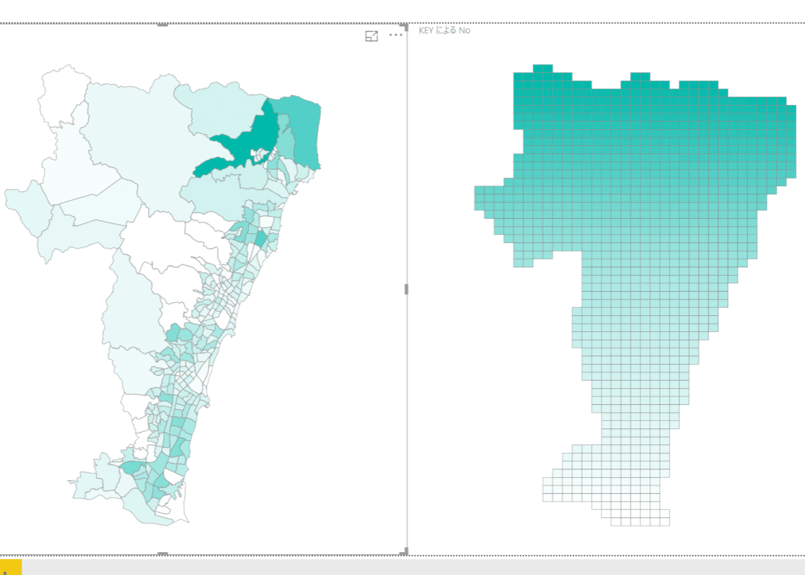The image size is (805, 575).
Task: Click the top-center resize handle of left visual
Action: 162,25
